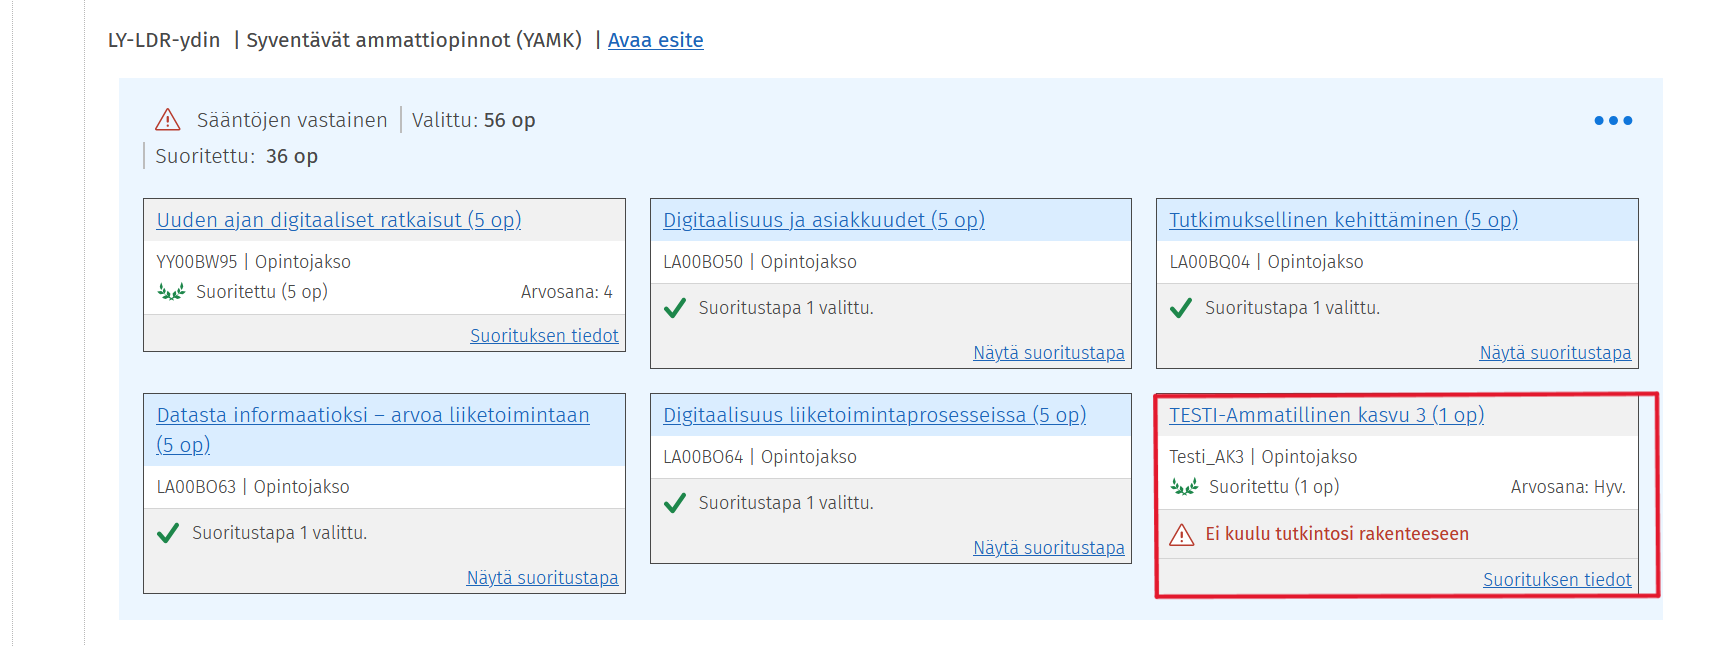Show Näytä suoritustapa for Digitaalisuus ja asiakkuudet
This screenshot has height=646, width=1733.
pyautogui.click(x=1049, y=353)
